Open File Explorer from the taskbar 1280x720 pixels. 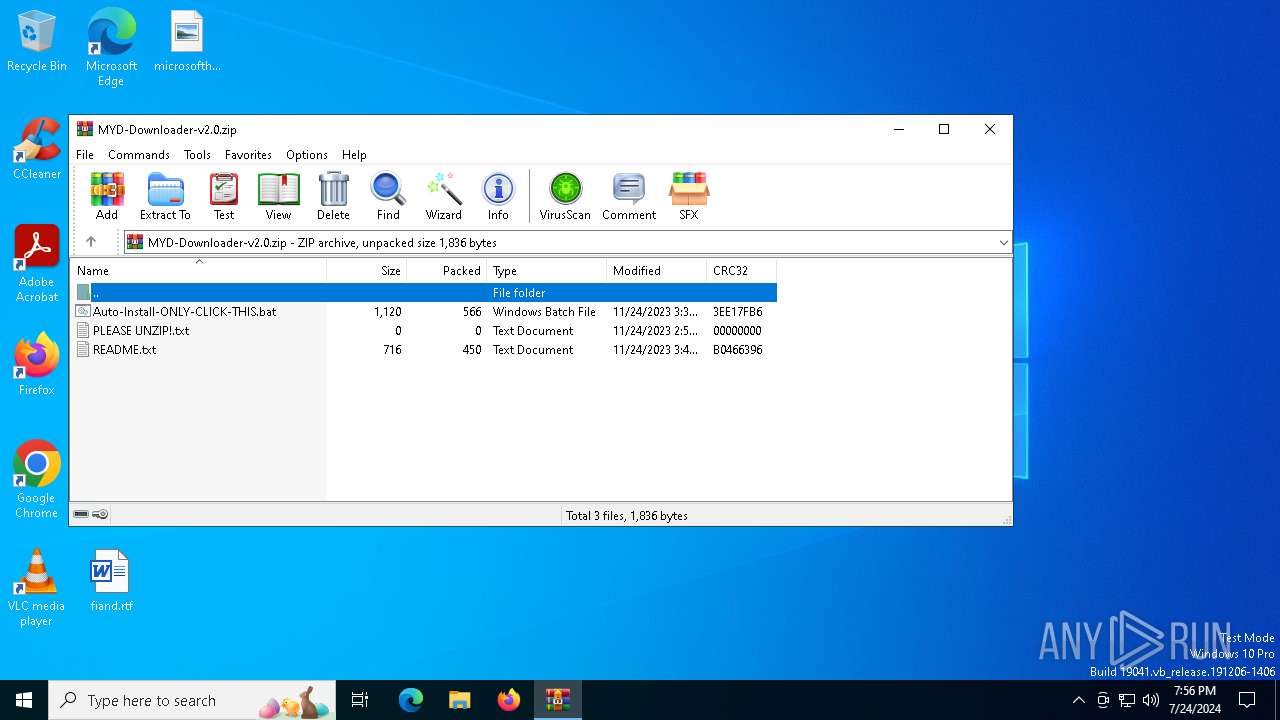coord(460,700)
